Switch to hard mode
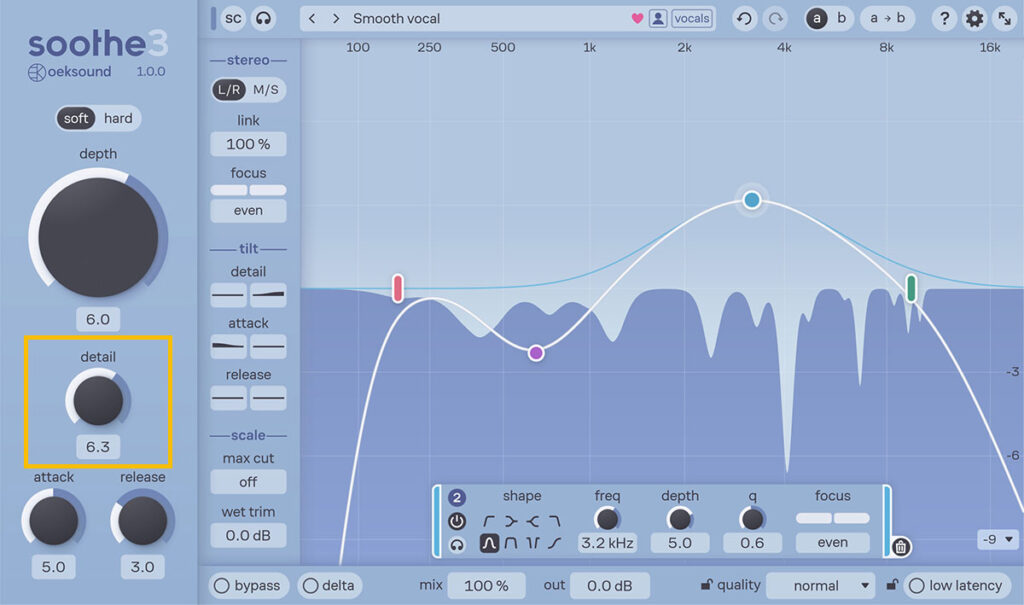This screenshot has height=605, width=1024. coord(118,118)
